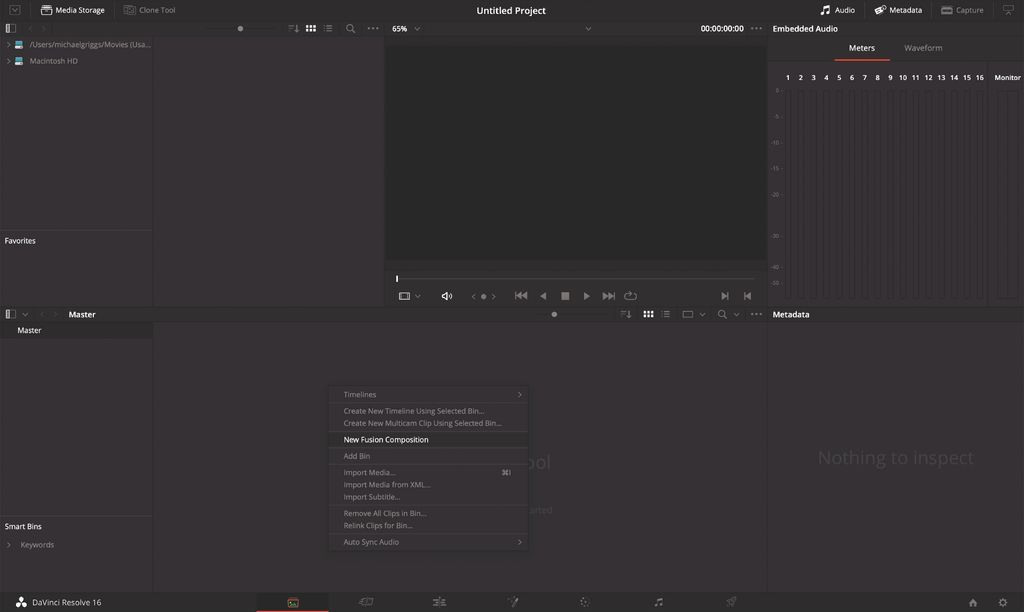Open the 65% viewer zoom dropdown
This screenshot has width=1024, height=612.
tap(403, 28)
